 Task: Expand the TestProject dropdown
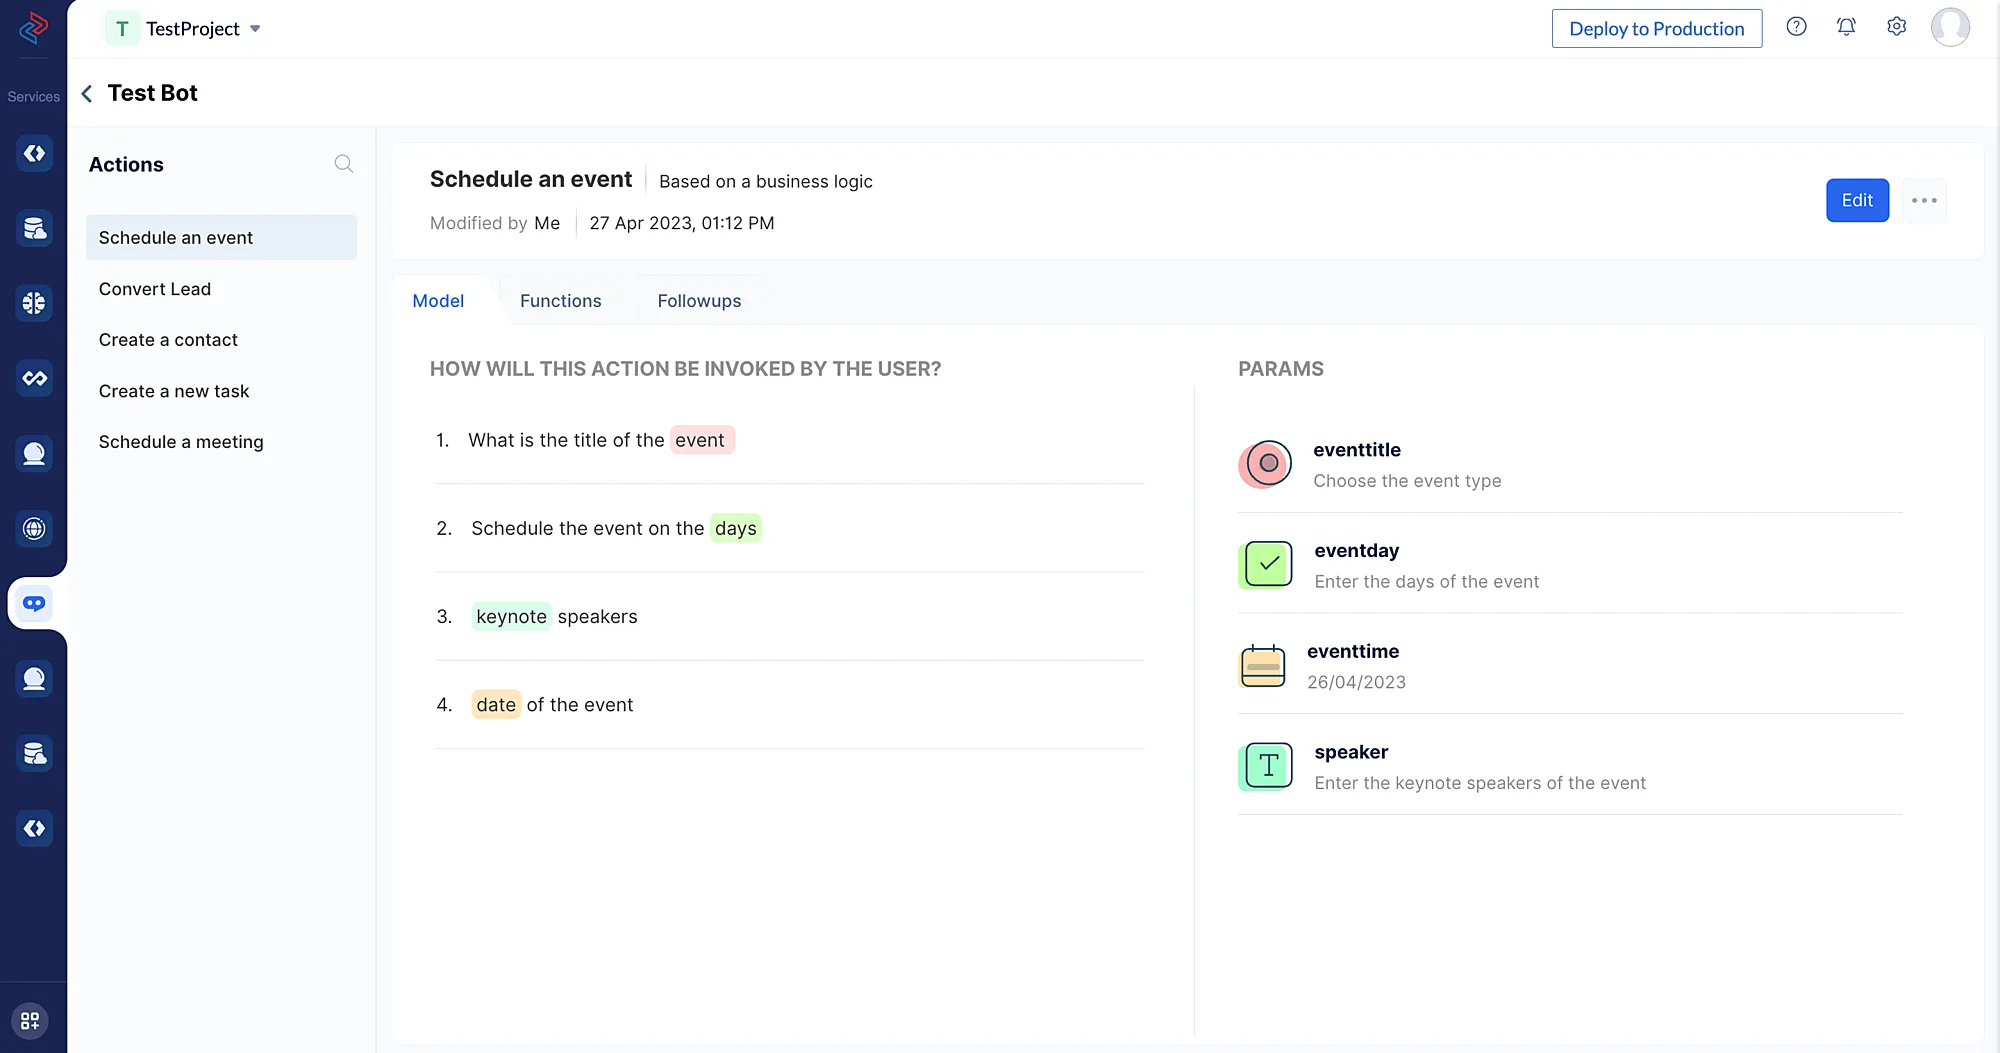point(255,29)
